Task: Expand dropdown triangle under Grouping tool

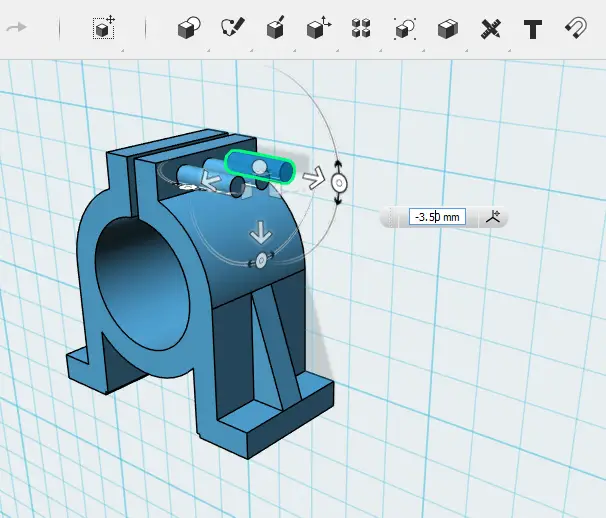Action: click(x=424, y=51)
